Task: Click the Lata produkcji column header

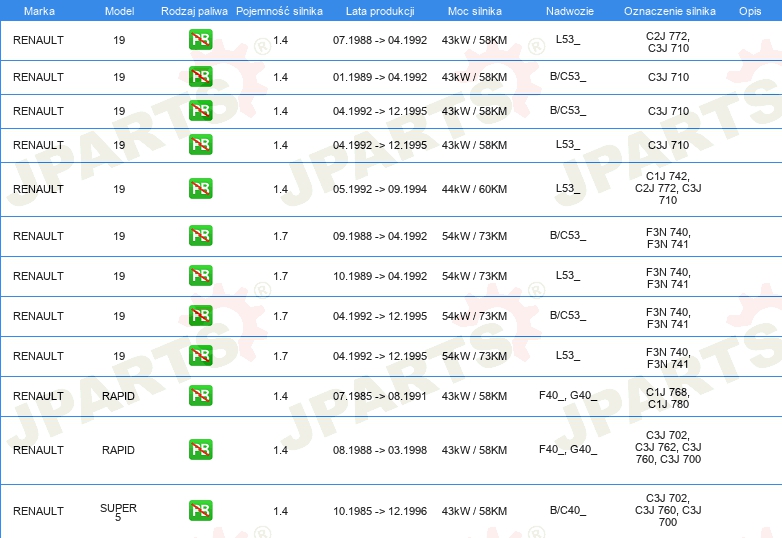Action: pyautogui.click(x=380, y=11)
